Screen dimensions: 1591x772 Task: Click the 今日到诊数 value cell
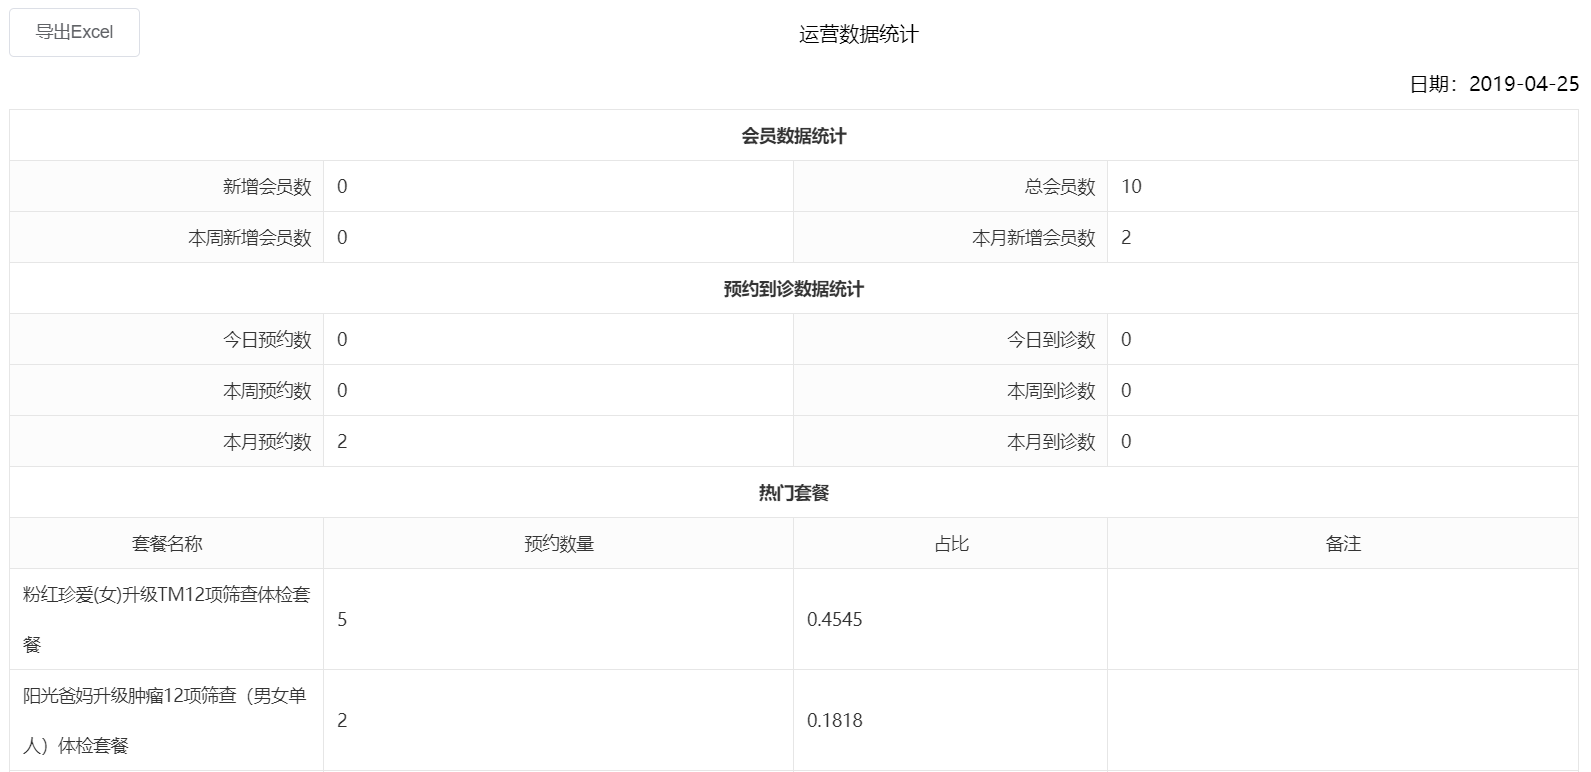click(1342, 340)
